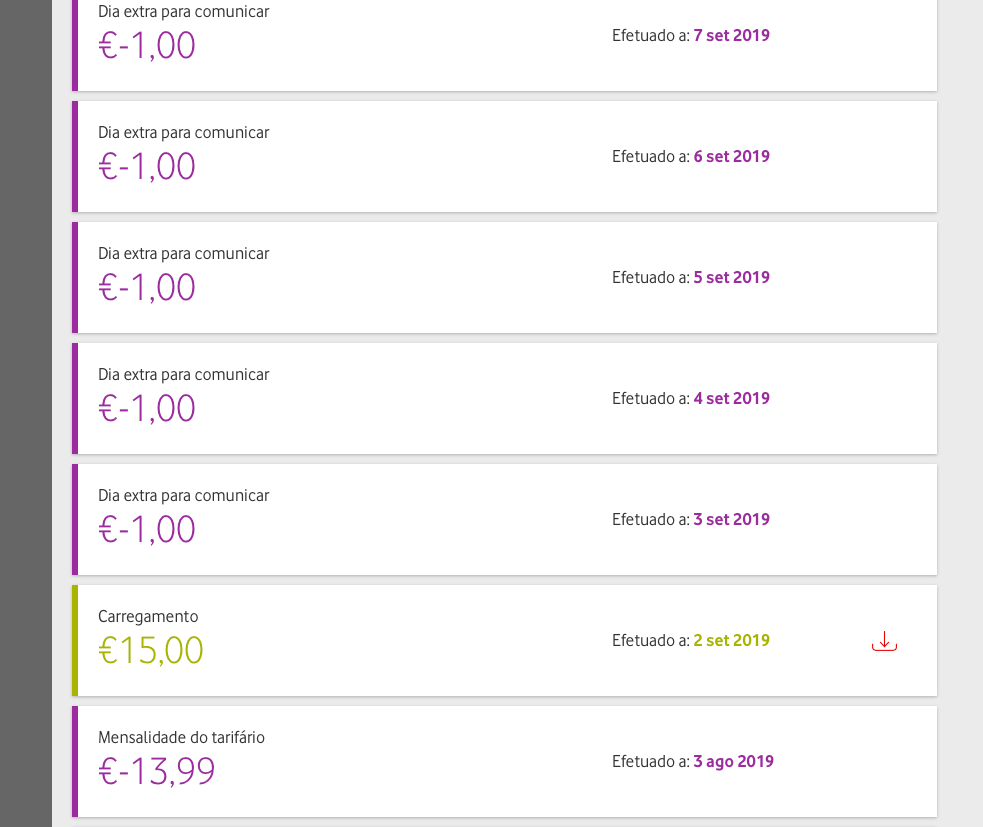Click the "3 ago 2019" date
The image size is (983, 827).
pos(733,761)
